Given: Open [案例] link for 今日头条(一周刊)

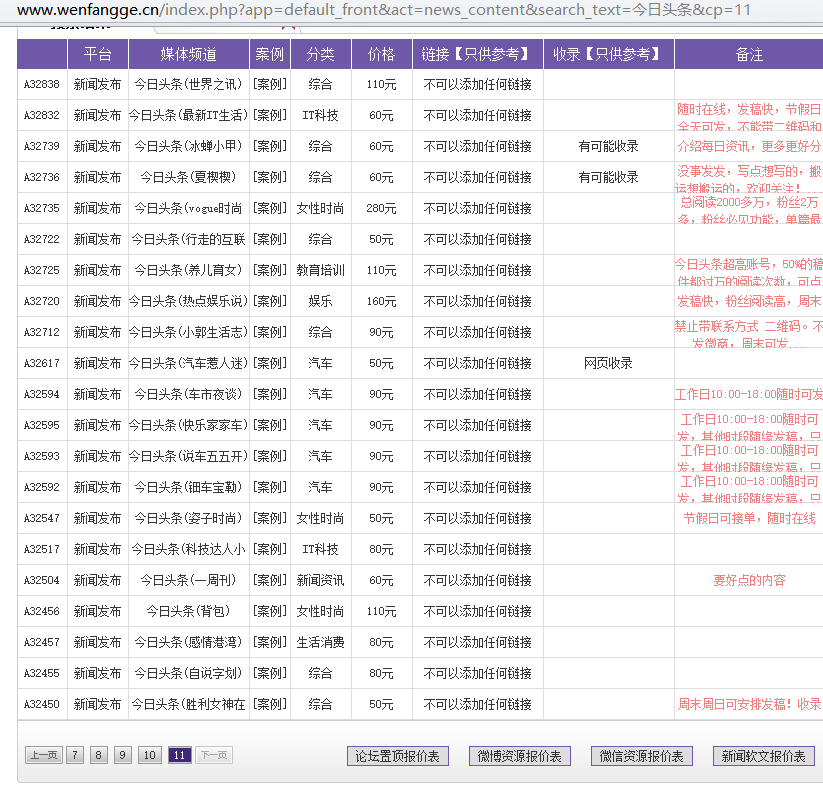Looking at the screenshot, I should pyautogui.click(x=270, y=580).
